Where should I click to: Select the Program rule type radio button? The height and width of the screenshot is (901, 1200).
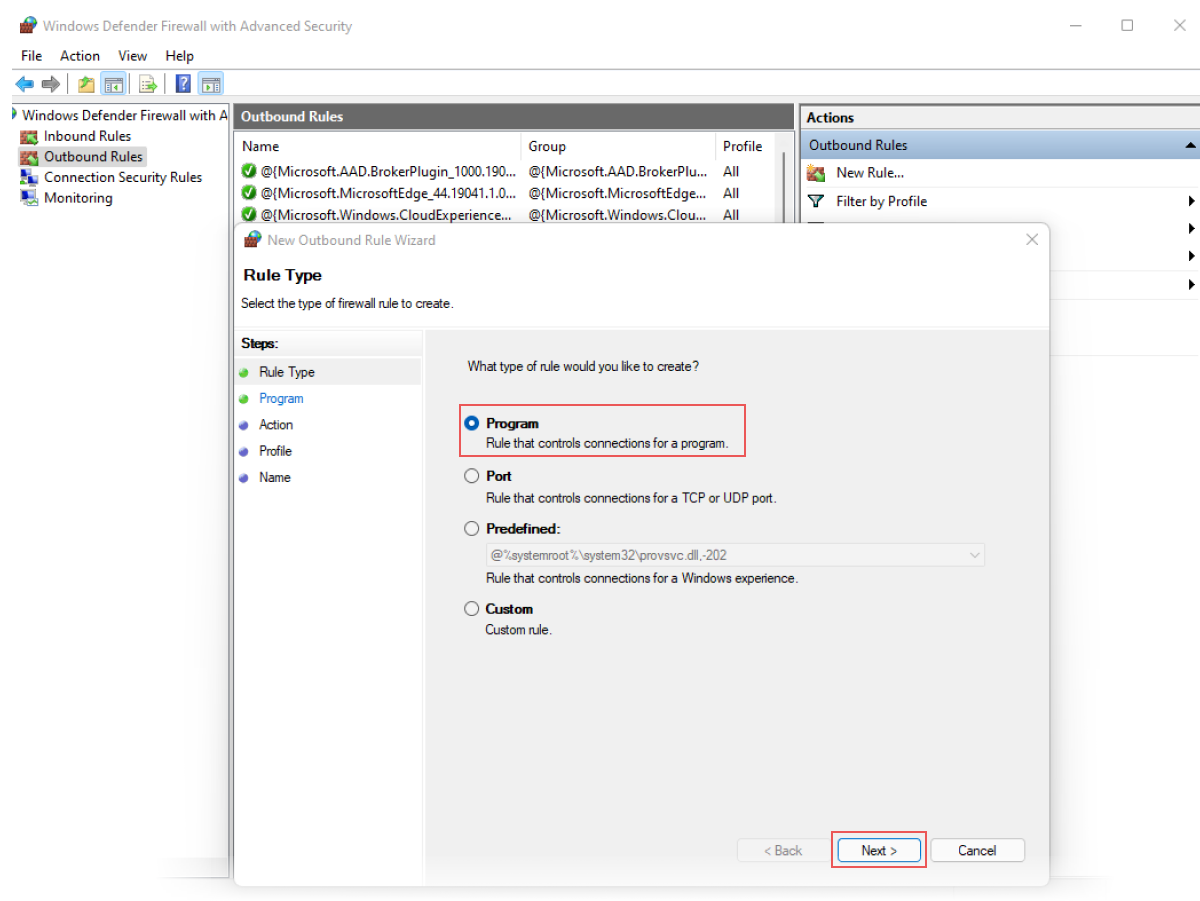[x=471, y=421]
